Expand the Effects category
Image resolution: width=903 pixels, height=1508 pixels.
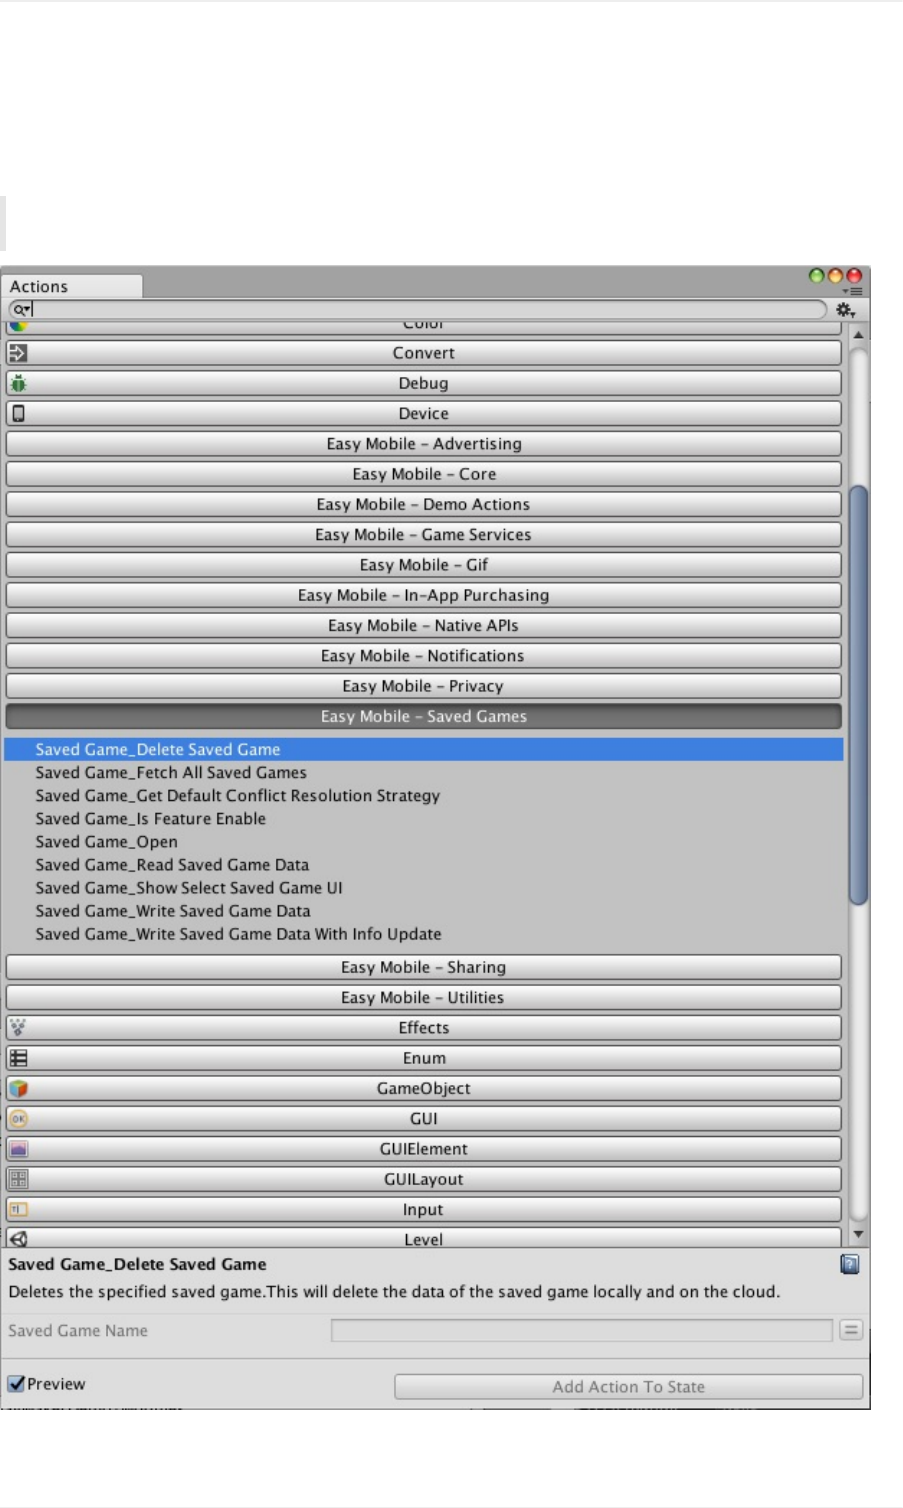[423, 1027]
